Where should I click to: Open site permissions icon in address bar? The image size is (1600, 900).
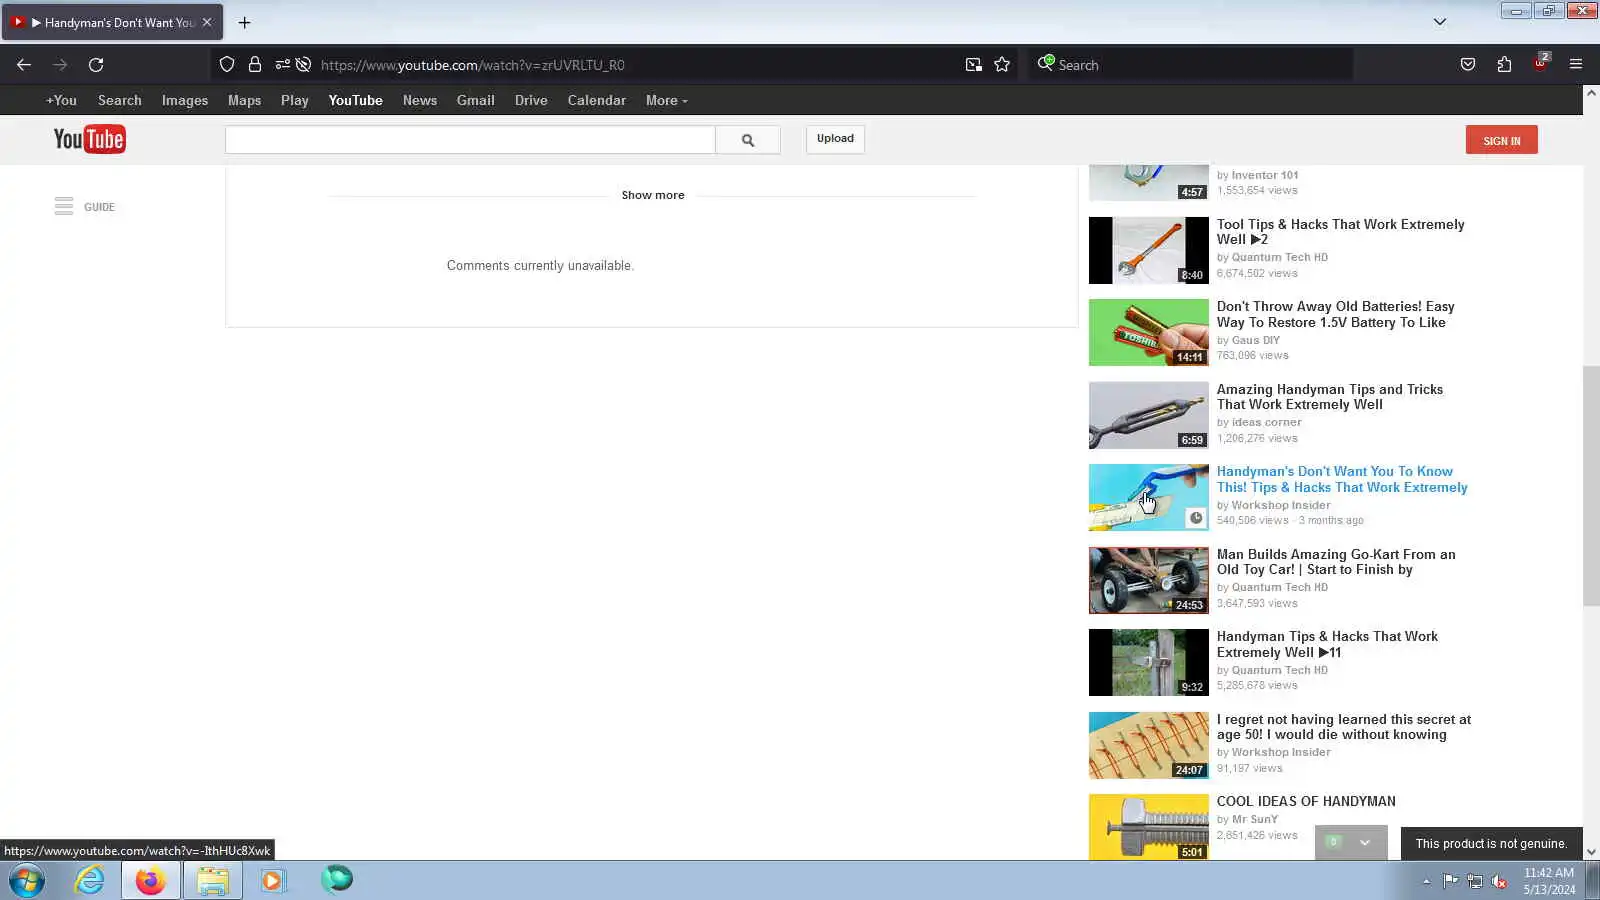[283, 65]
